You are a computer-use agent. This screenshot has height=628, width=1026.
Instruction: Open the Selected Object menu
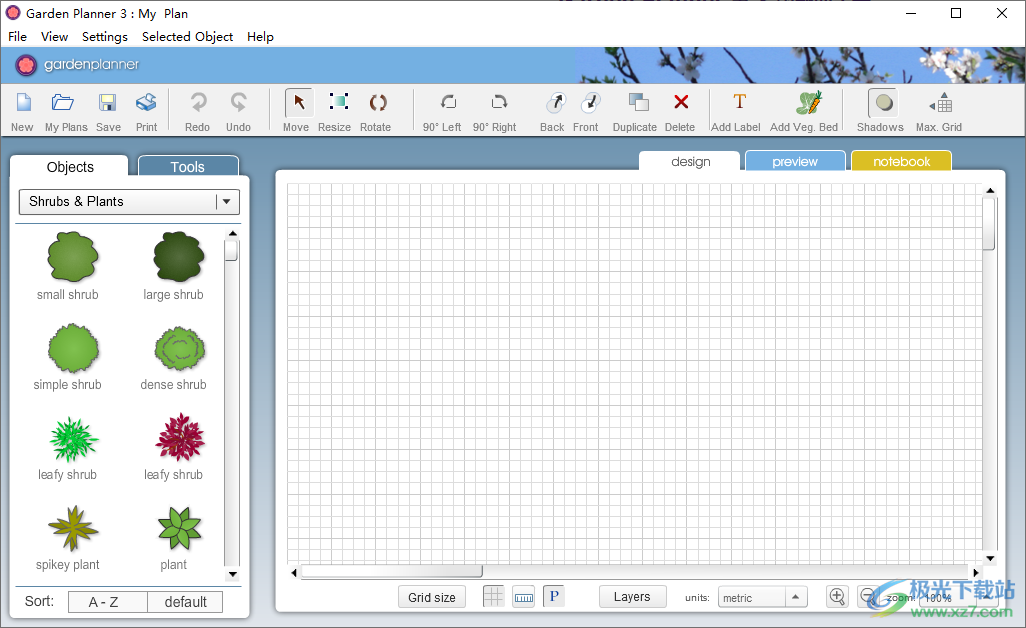(x=187, y=37)
